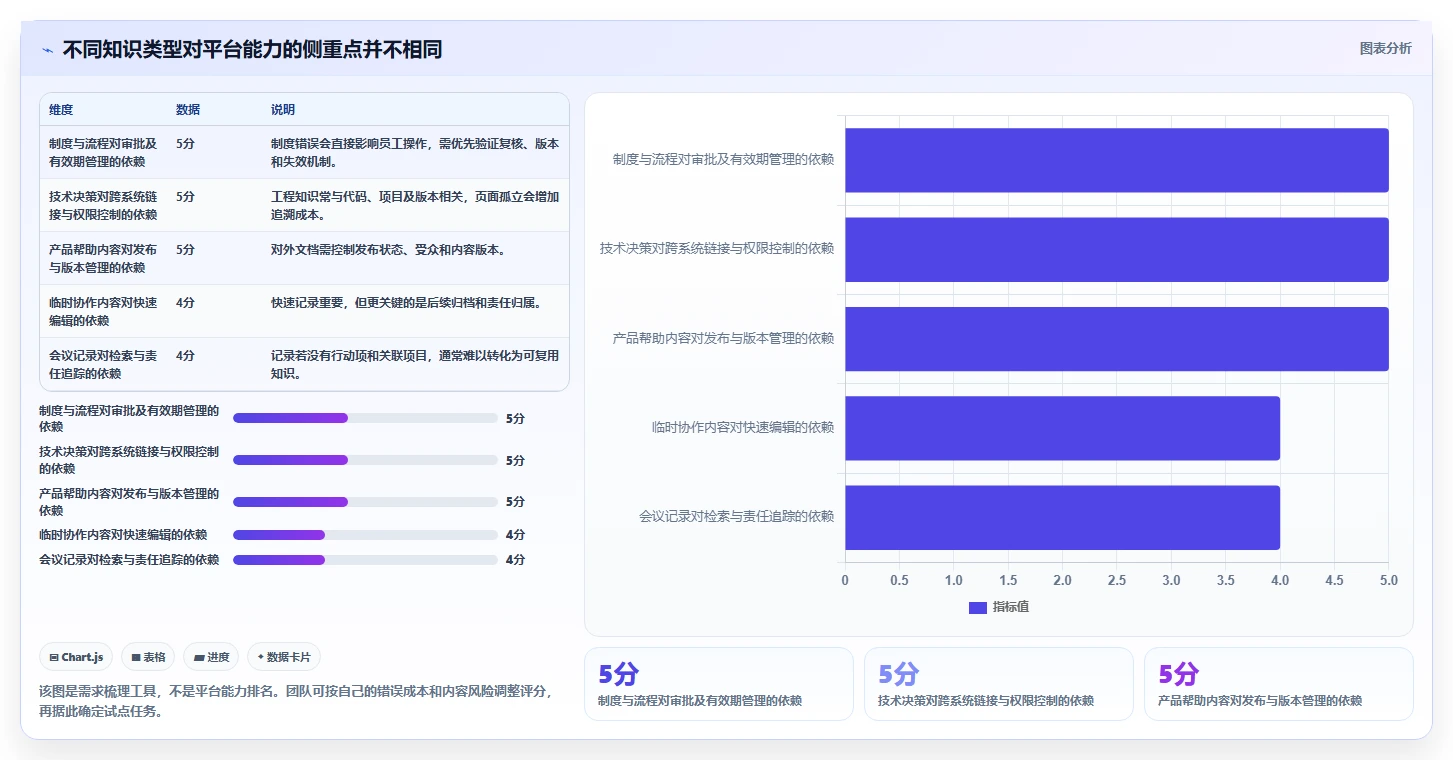The height and width of the screenshot is (760, 1453).
Task: Click the 图表分析 label
Action: [1385, 48]
